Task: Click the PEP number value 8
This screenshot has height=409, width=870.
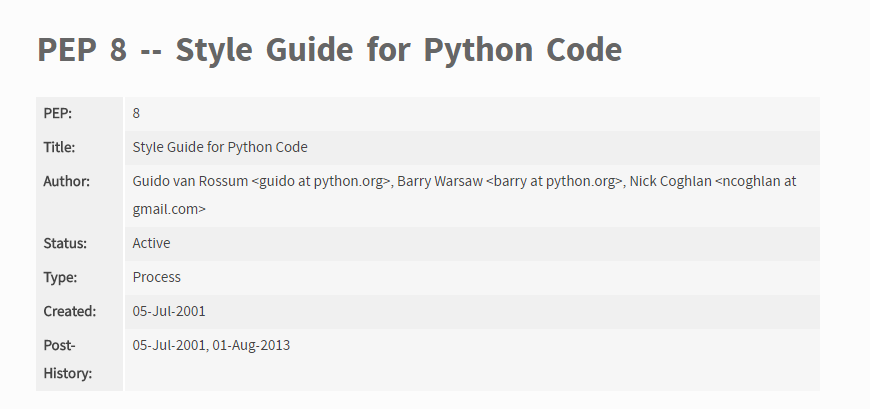Action: 136,113
